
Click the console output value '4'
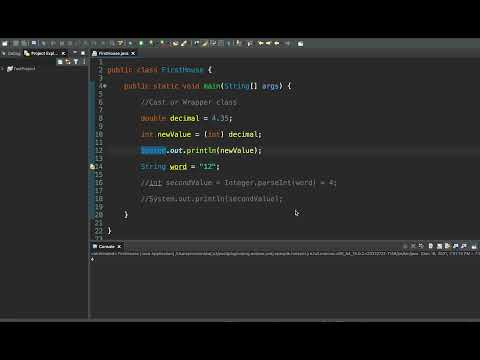(x=92, y=259)
